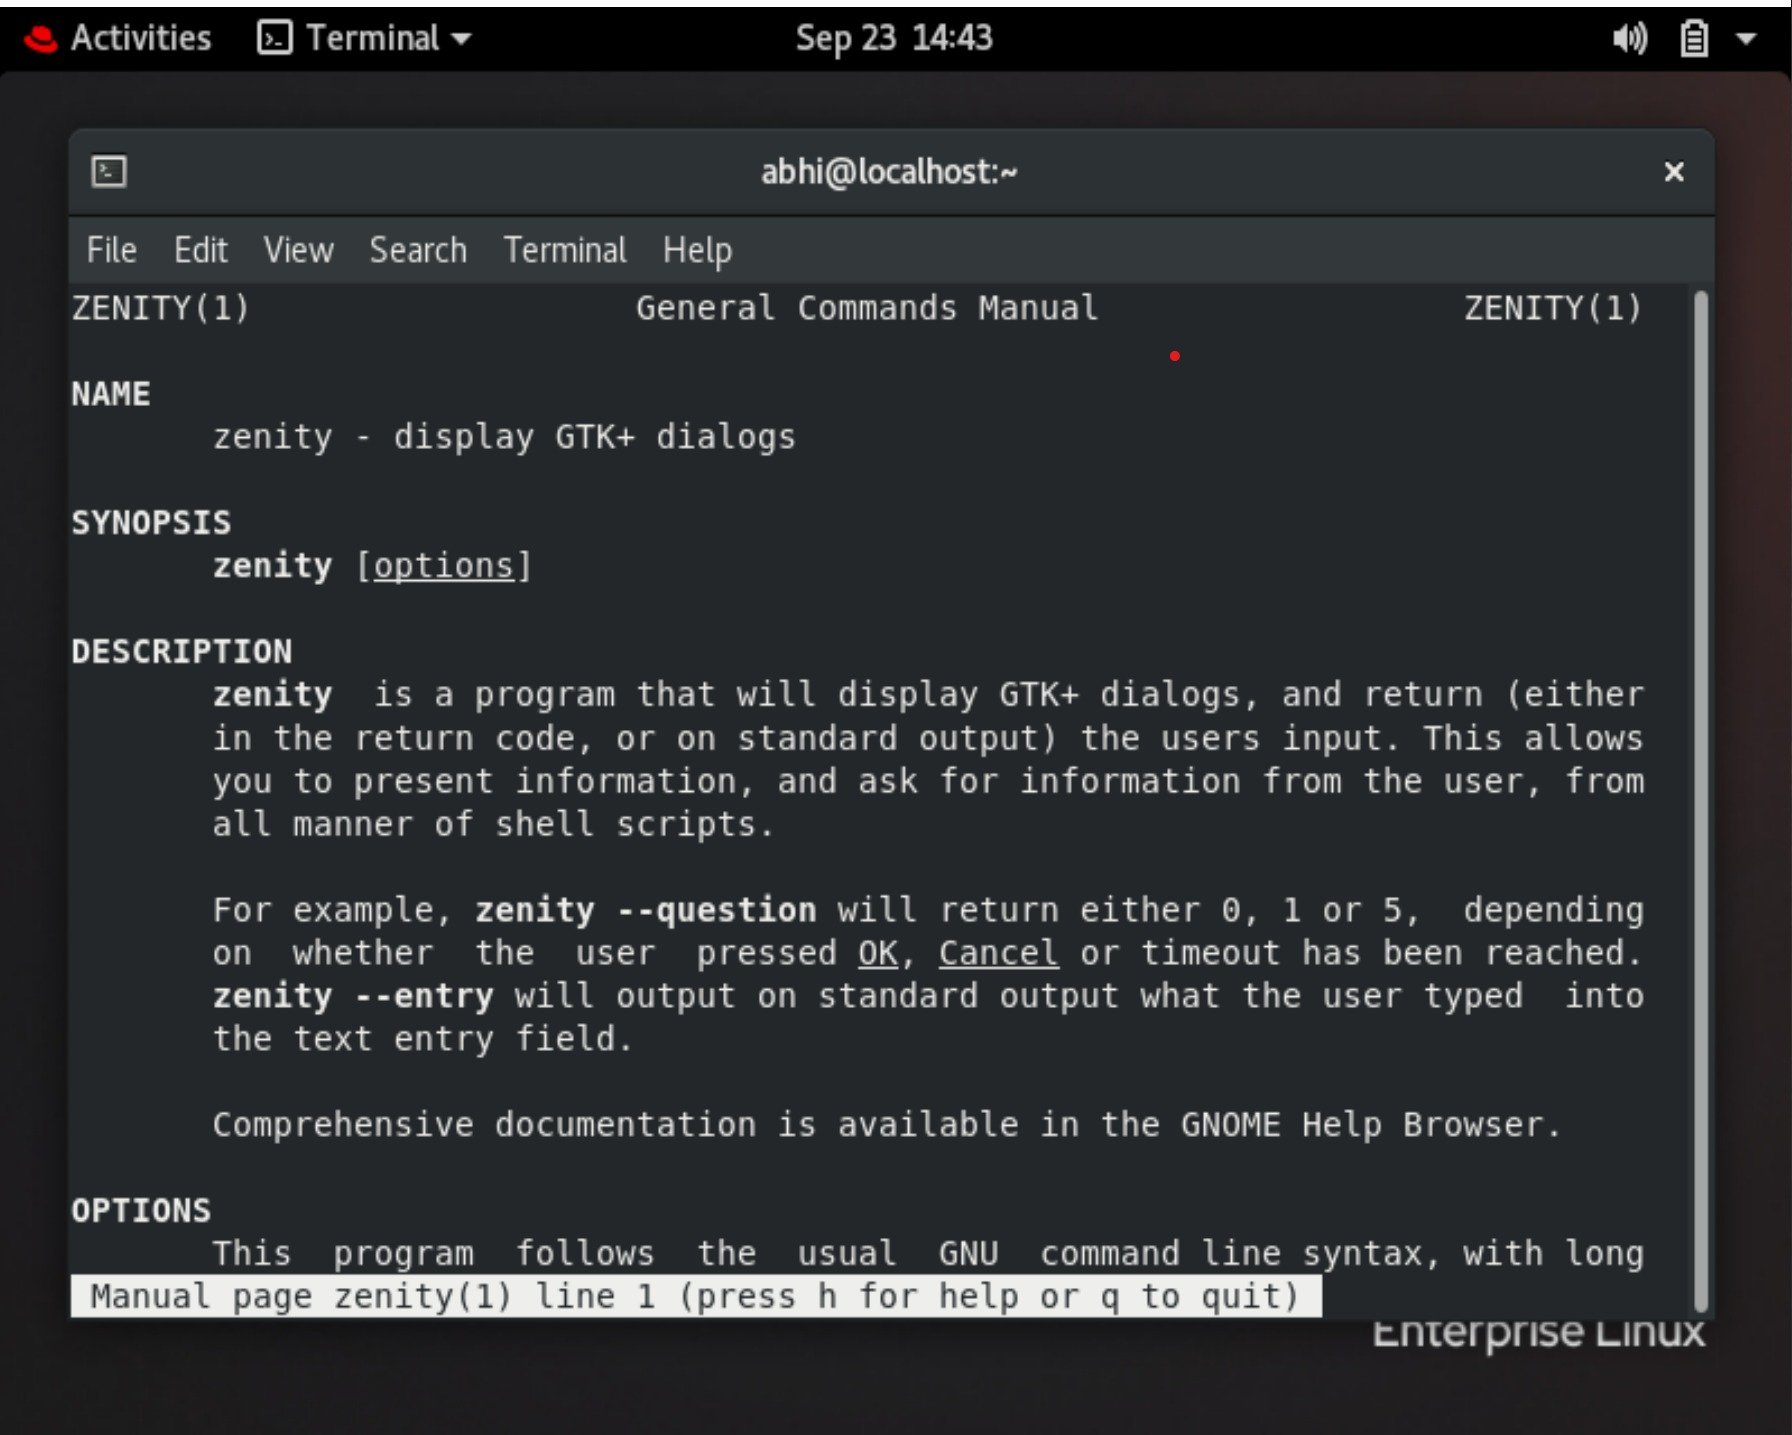1792x1435 pixels.
Task: Open the Terminal application dropdown
Action: (463, 37)
